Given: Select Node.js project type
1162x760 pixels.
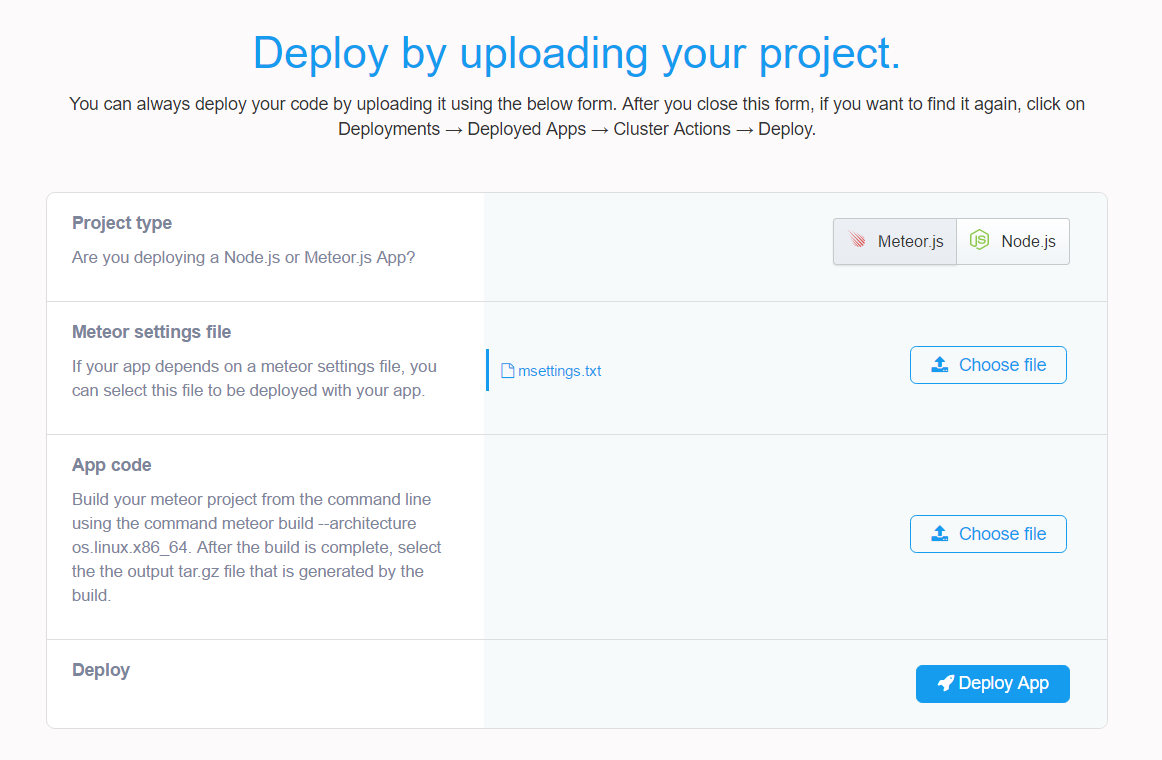Looking at the screenshot, I should click(x=1013, y=241).
